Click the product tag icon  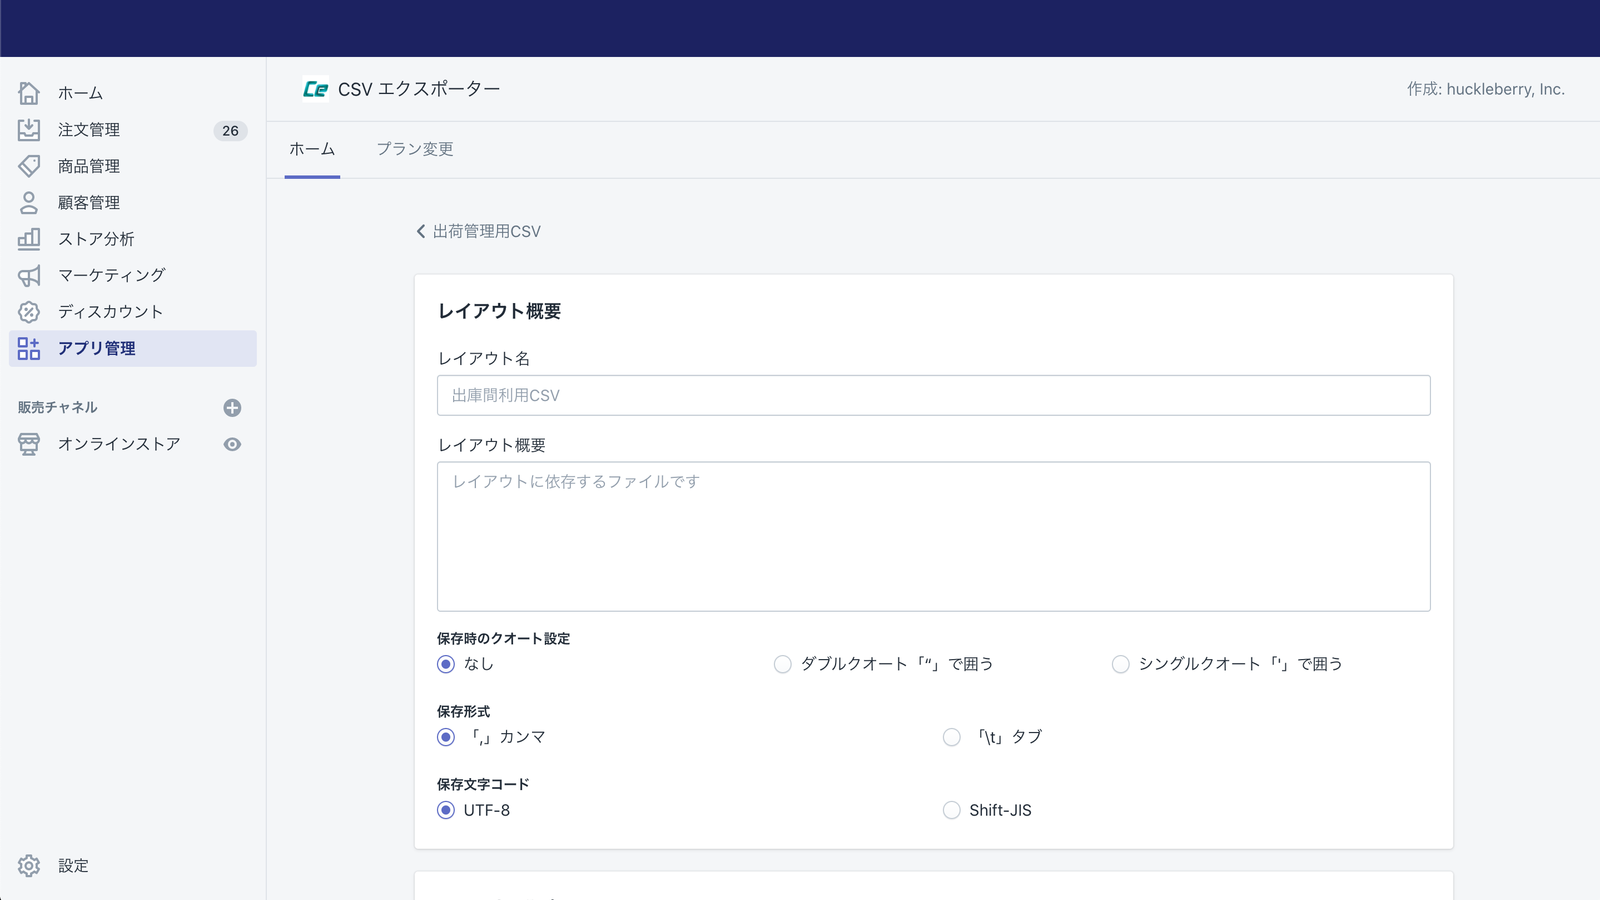coord(29,166)
